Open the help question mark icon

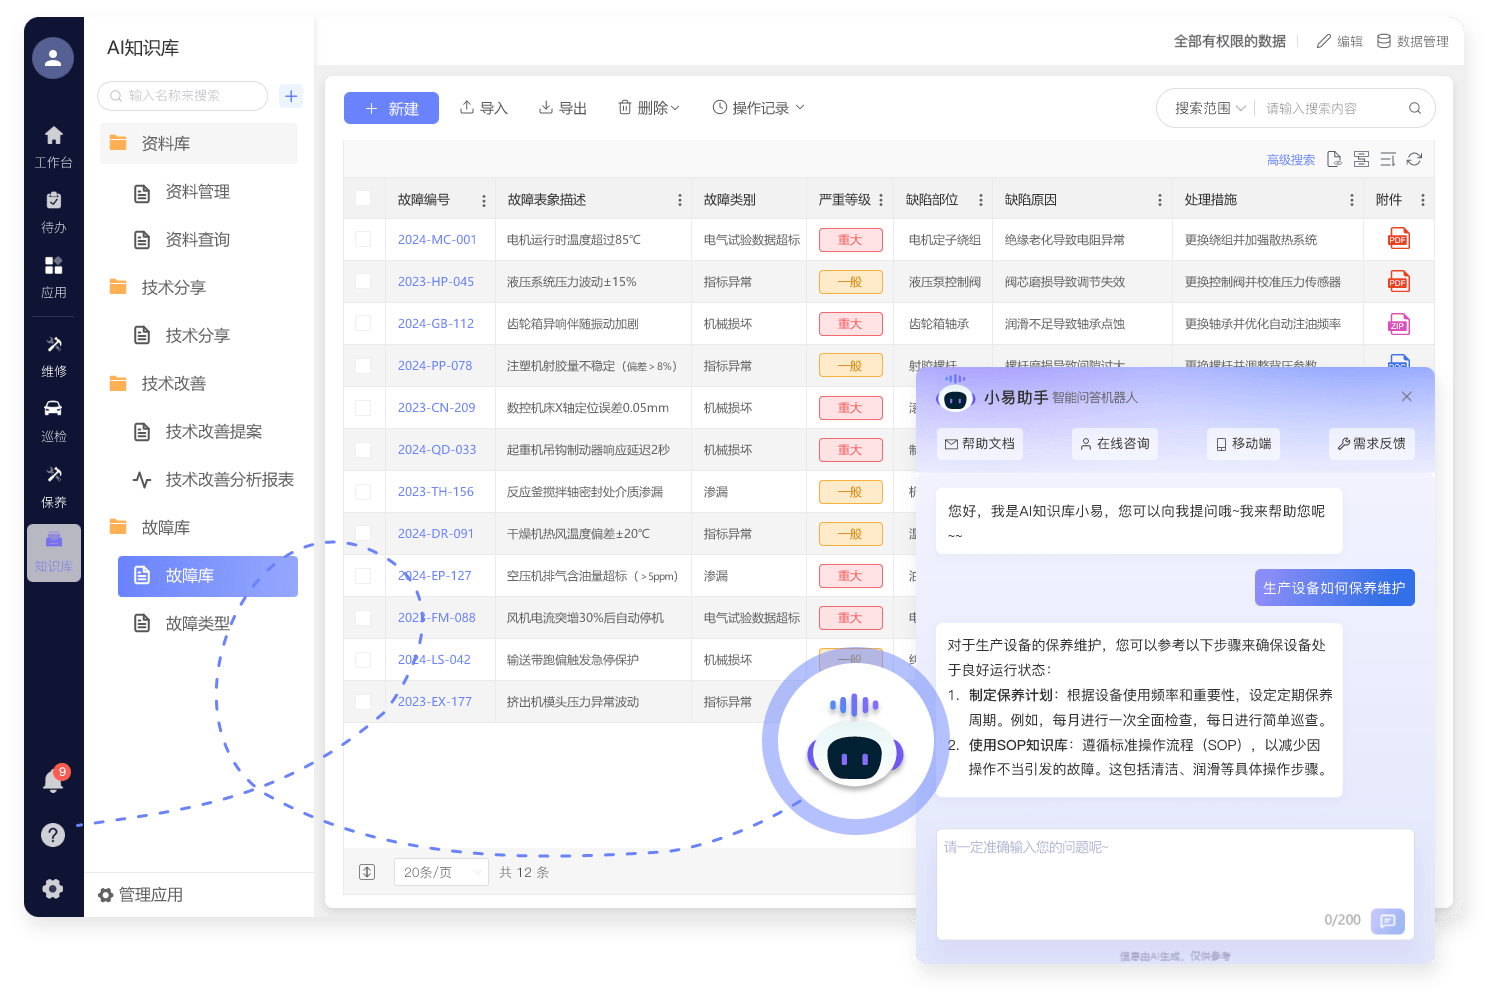coord(53,835)
